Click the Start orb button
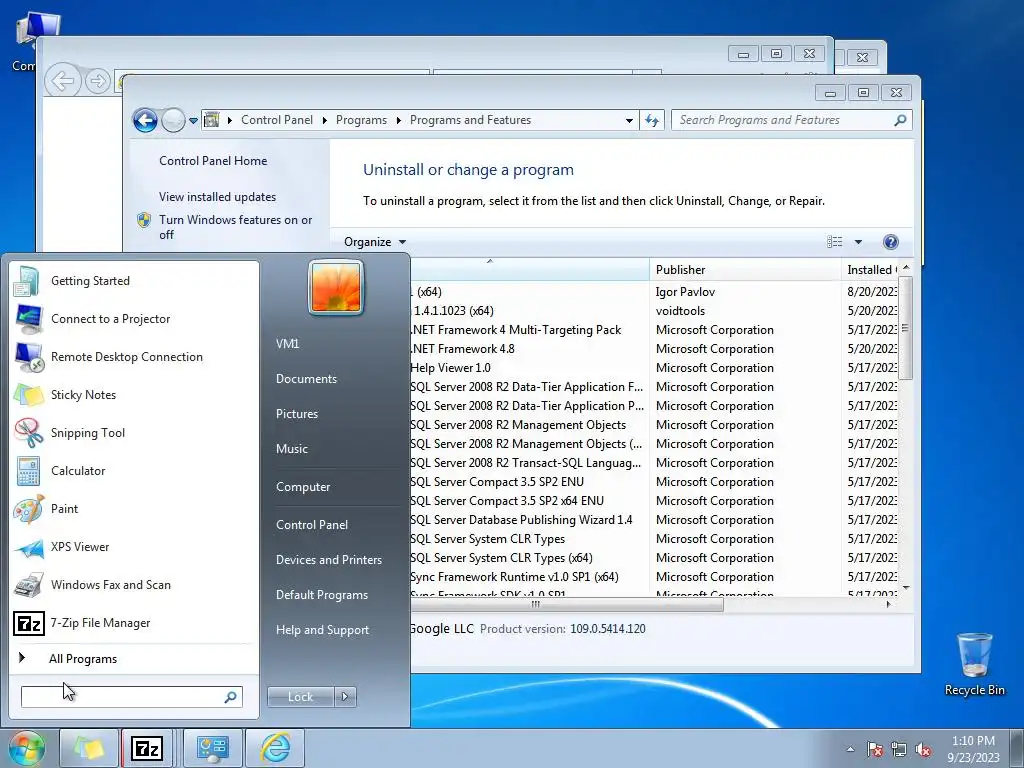The width and height of the screenshot is (1024, 768). point(27,748)
